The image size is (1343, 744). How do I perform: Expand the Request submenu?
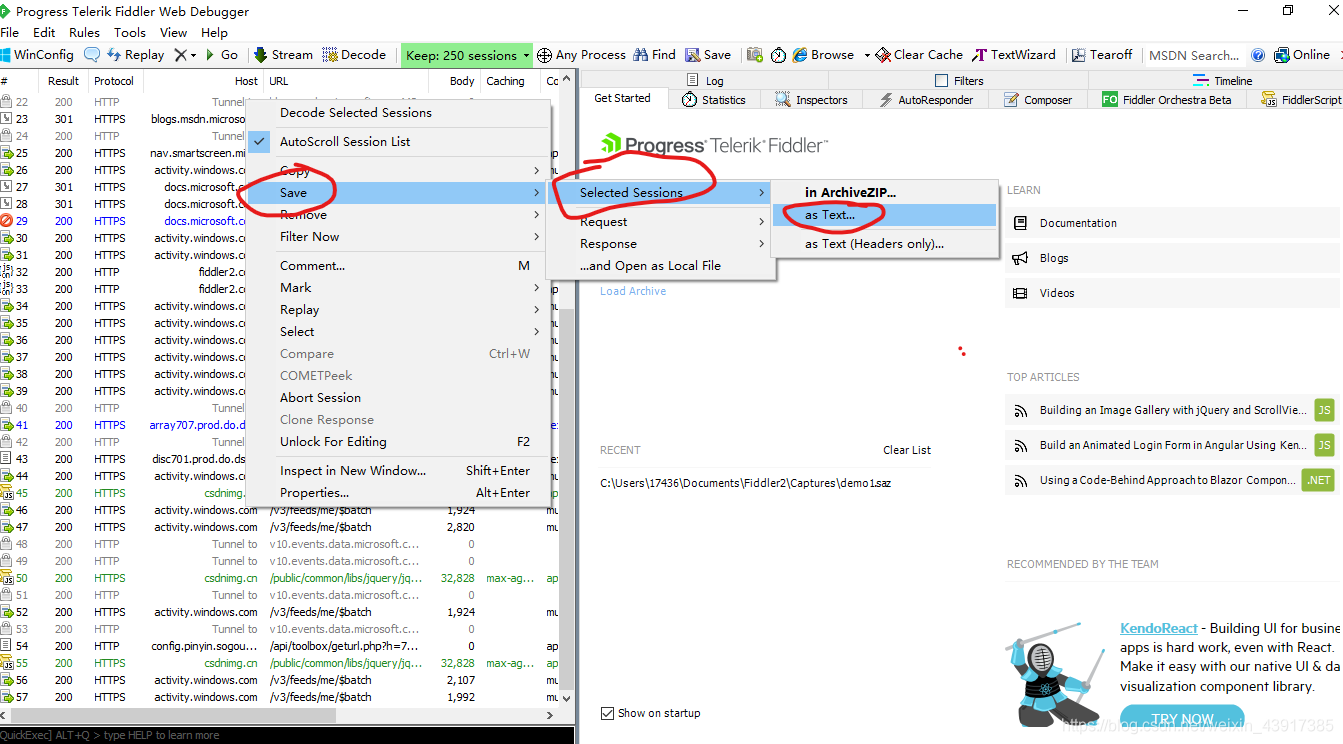[x=659, y=222]
